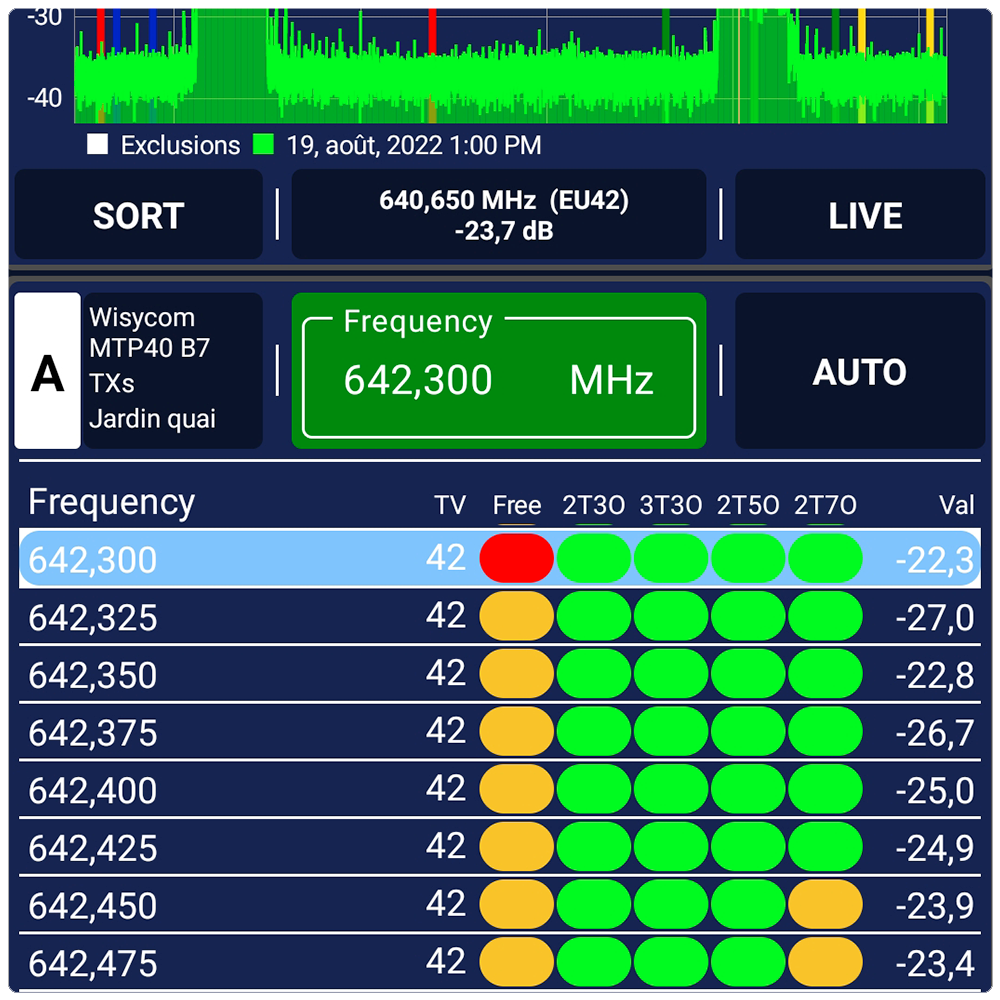This screenshot has width=1000, height=1000.
Task: Click the 2T30 column header
Action: point(594,505)
